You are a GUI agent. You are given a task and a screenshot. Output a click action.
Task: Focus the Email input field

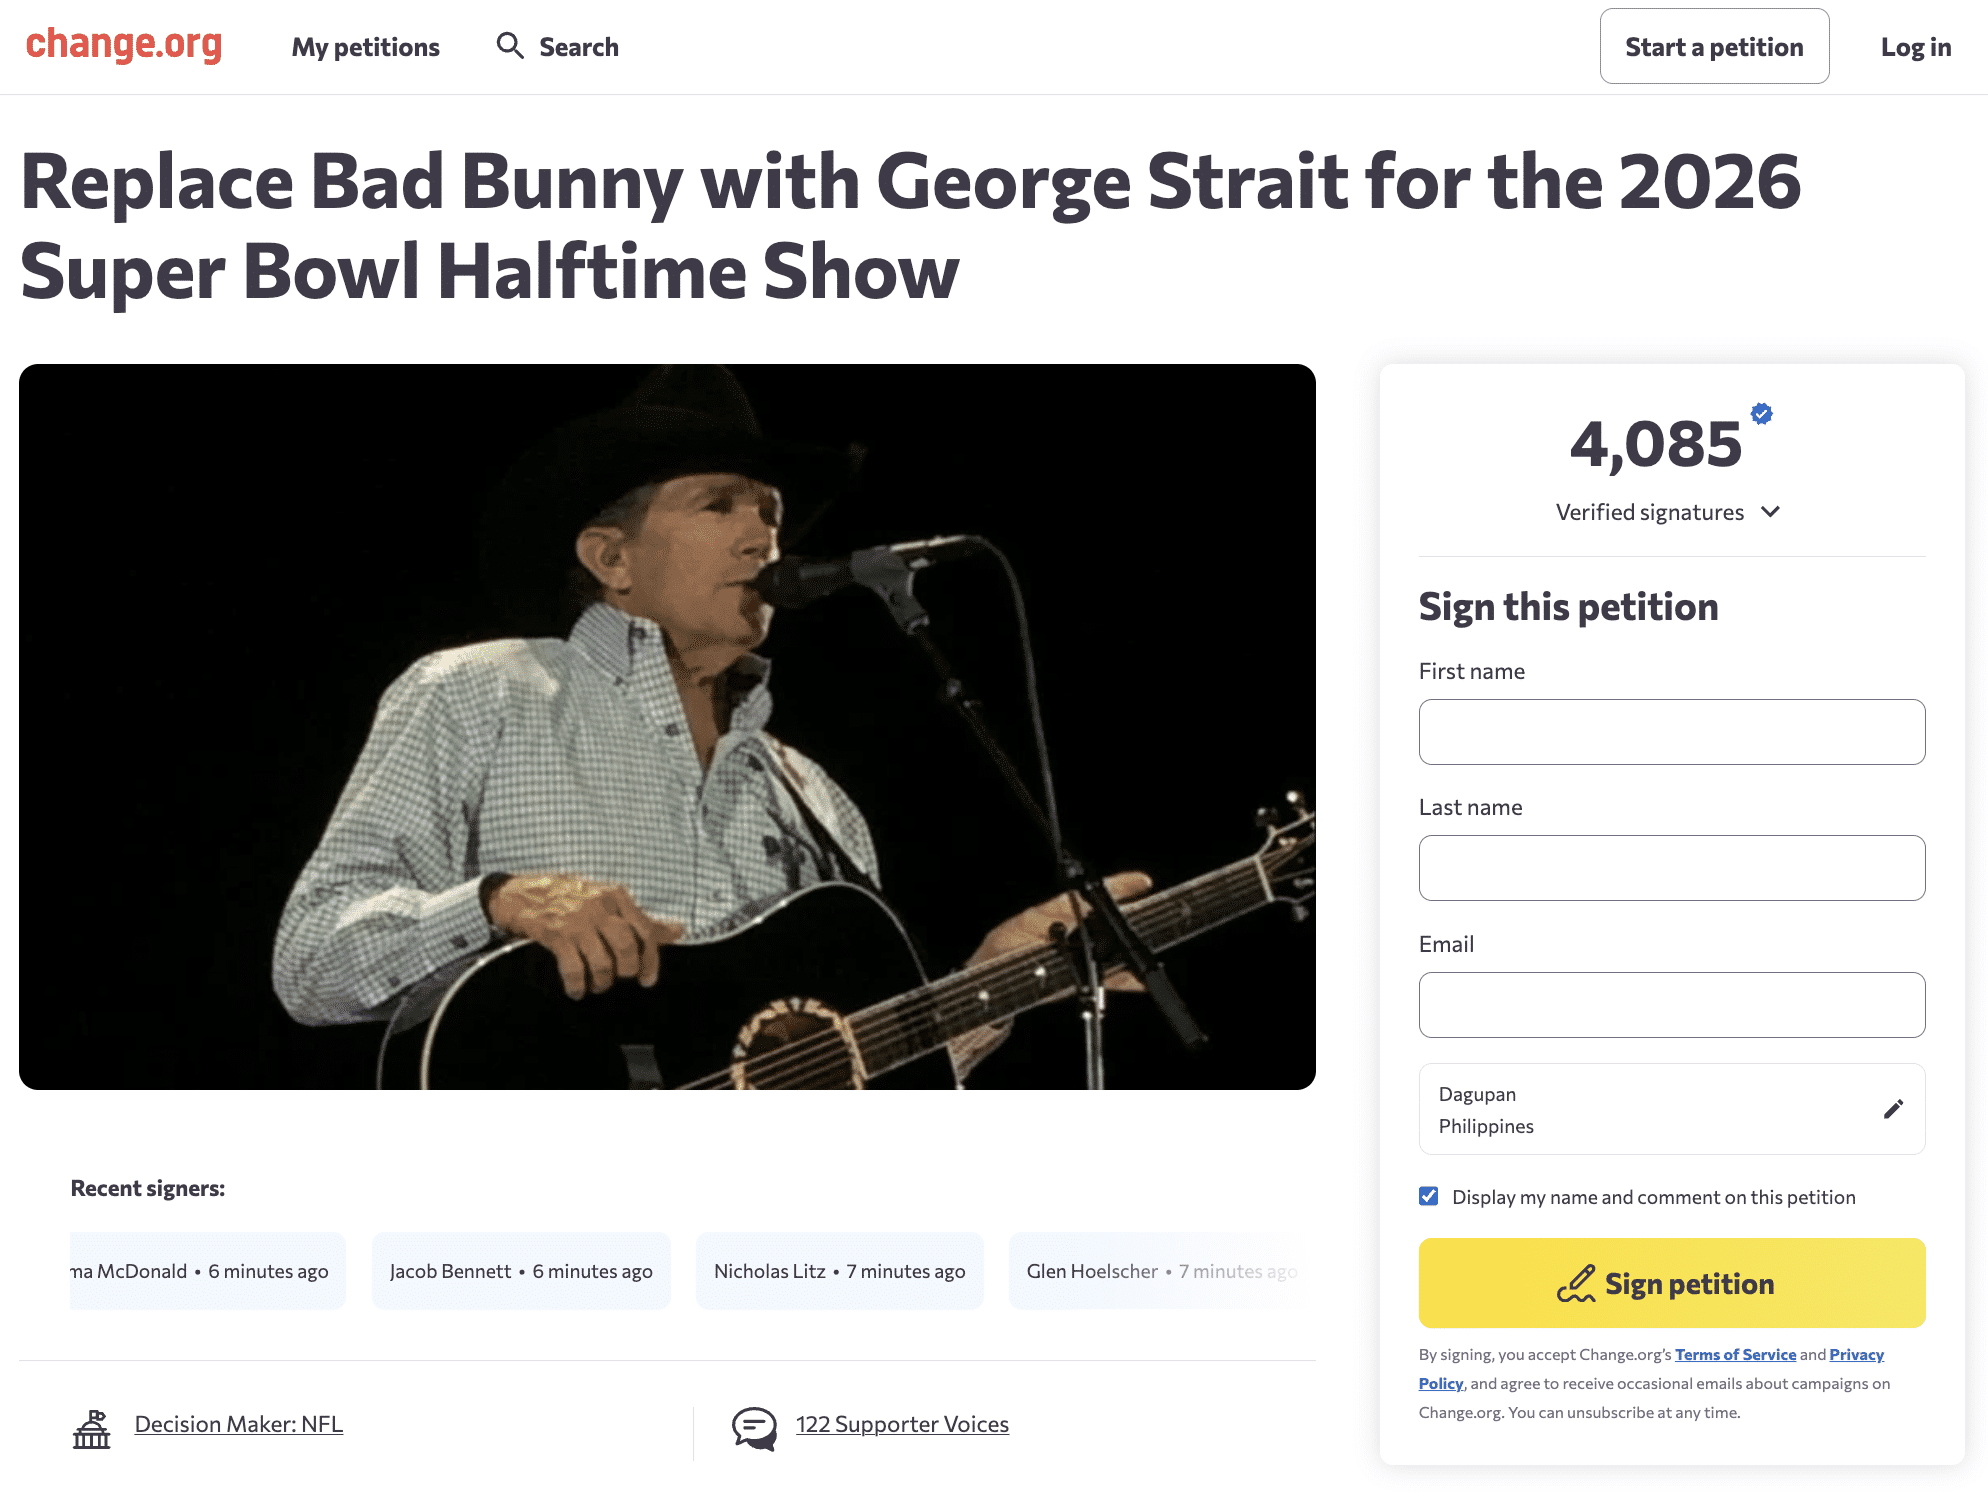click(x=1671, y=1005)
